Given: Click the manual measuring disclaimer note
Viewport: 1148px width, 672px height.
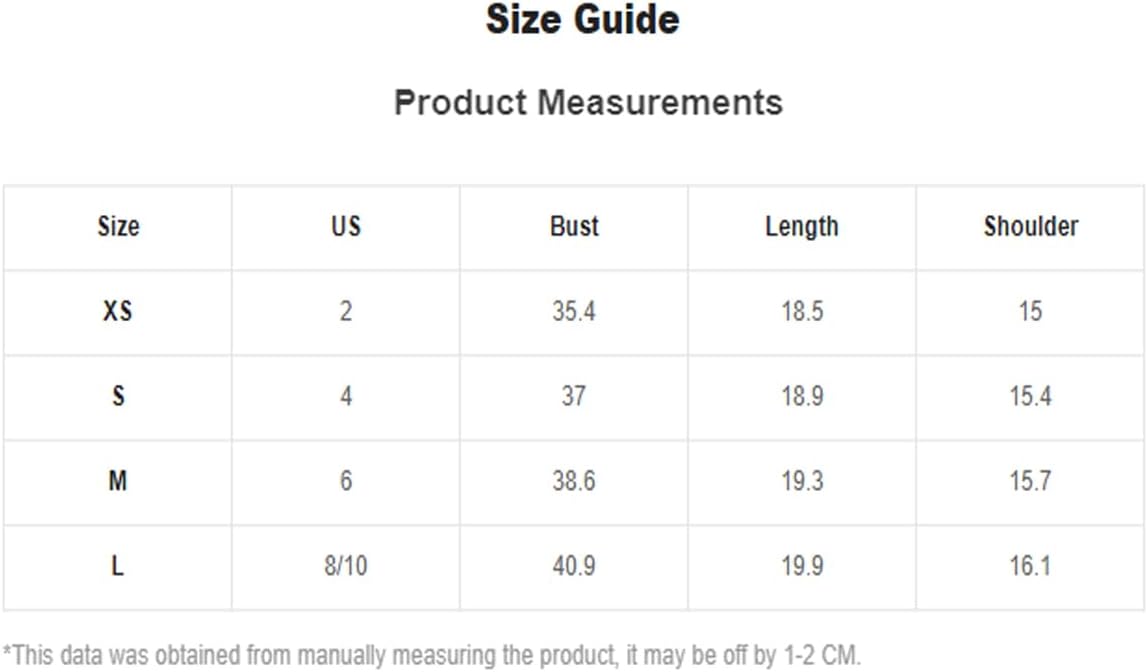Looking at the screenshot, I should point(432,655).
